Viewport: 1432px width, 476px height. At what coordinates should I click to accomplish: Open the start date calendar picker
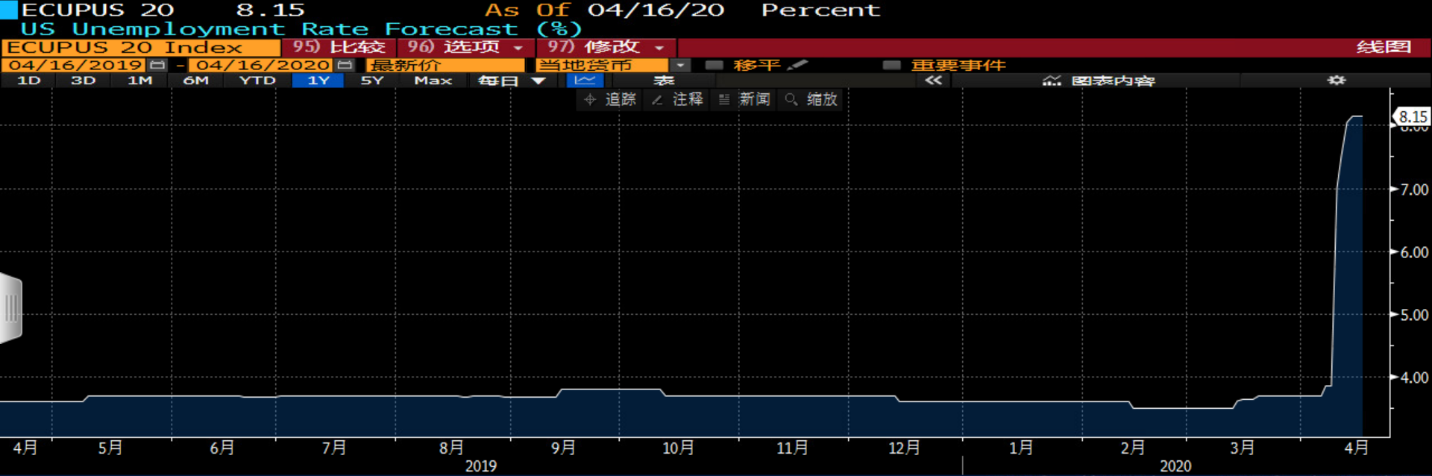[156, 65]
